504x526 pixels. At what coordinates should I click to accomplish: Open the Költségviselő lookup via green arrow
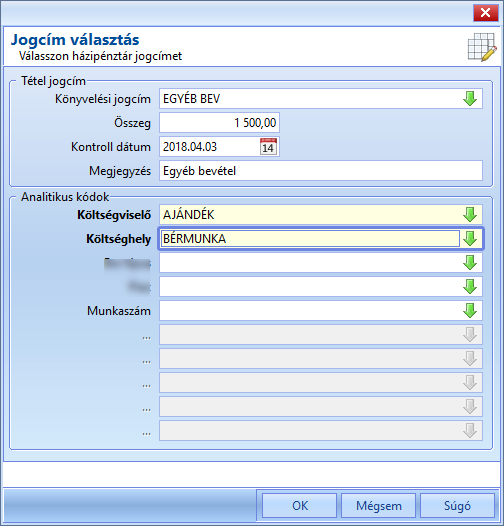470,215
